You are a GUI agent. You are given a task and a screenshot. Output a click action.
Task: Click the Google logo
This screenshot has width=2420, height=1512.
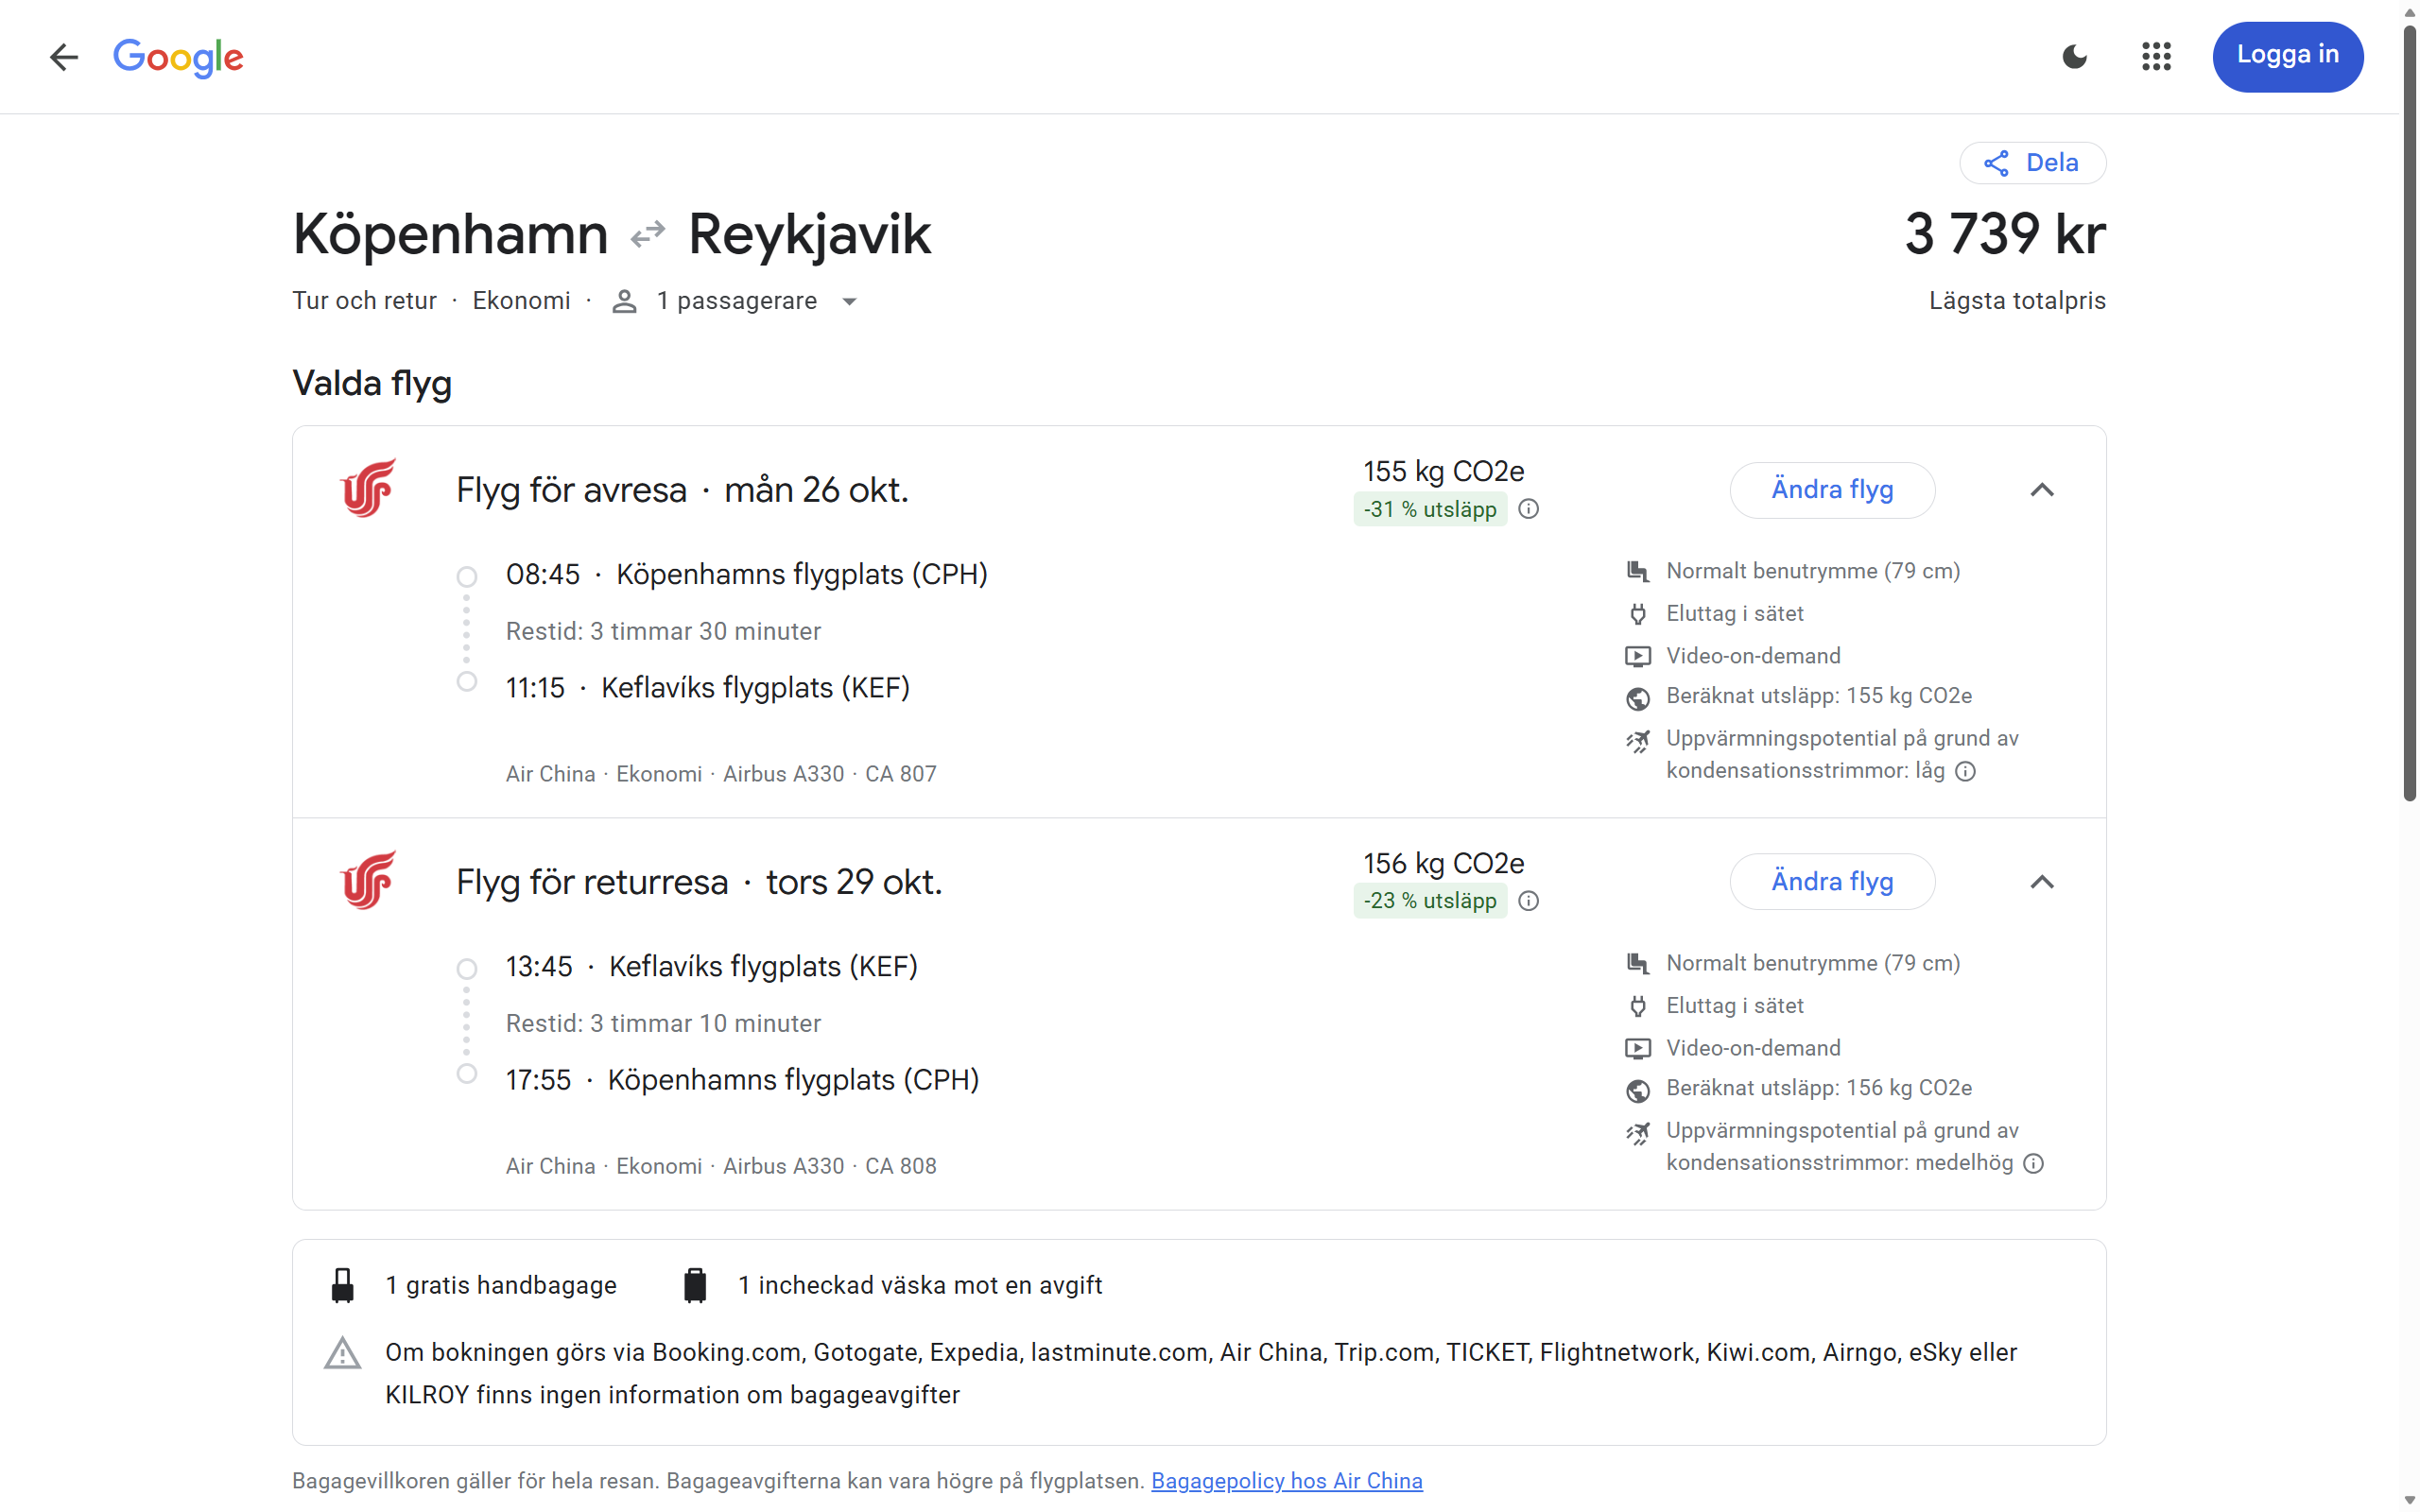click(x=178, y=57)
